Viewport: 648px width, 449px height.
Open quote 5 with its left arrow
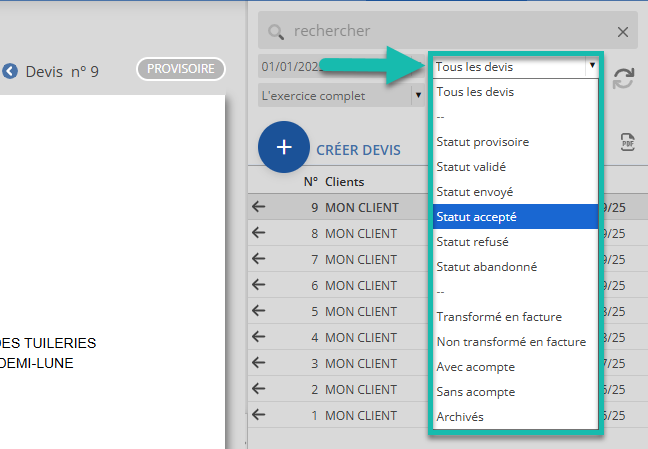point(260,311)
